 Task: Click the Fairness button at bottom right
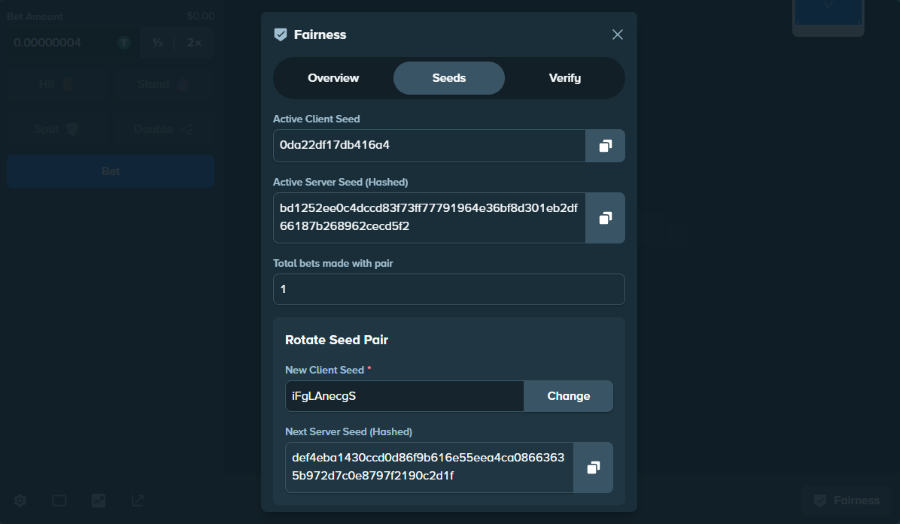point(847,500)
